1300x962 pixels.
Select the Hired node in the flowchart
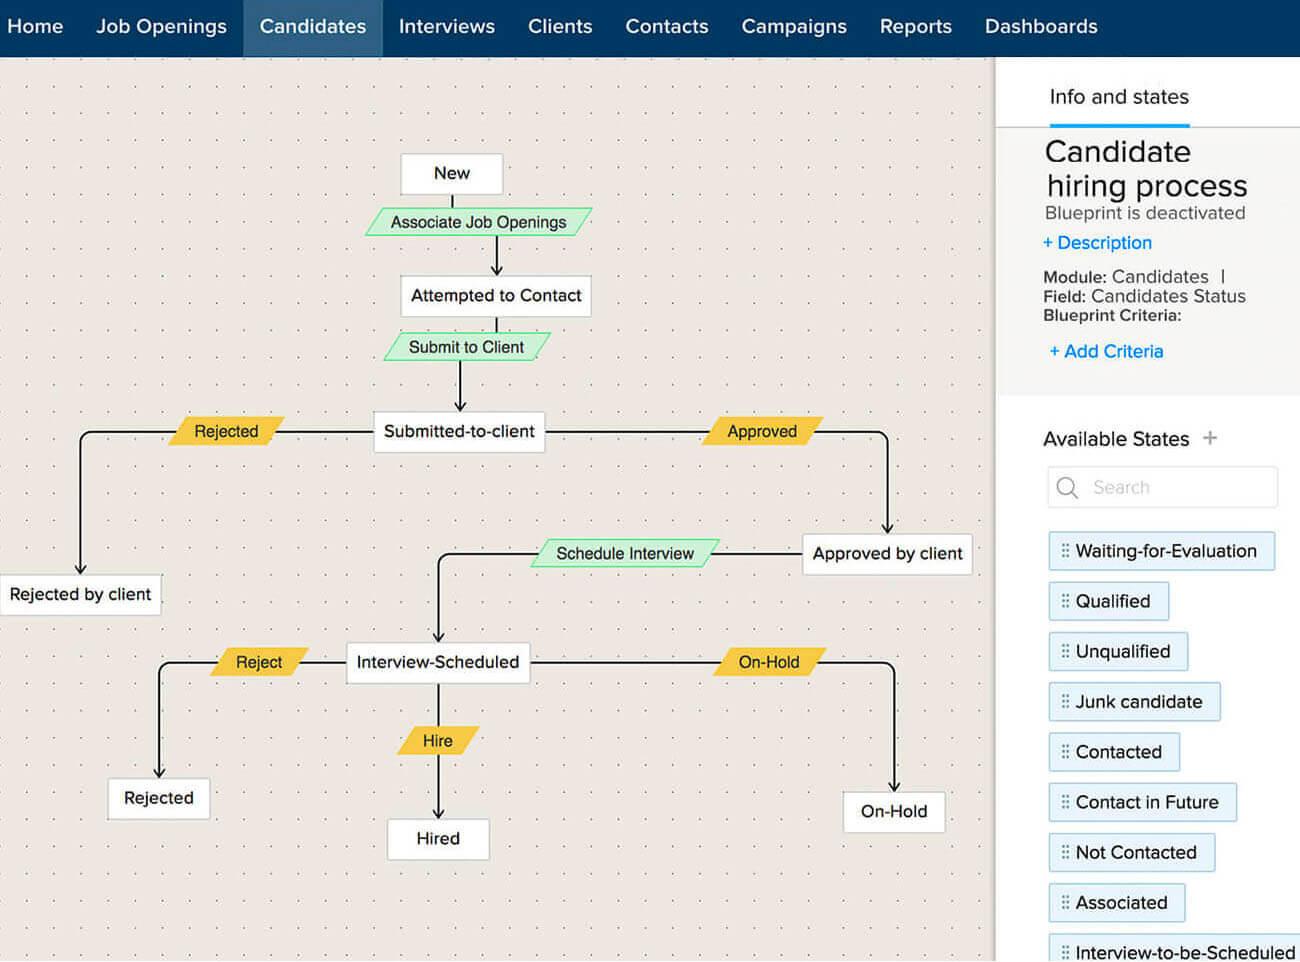point(437,839)
